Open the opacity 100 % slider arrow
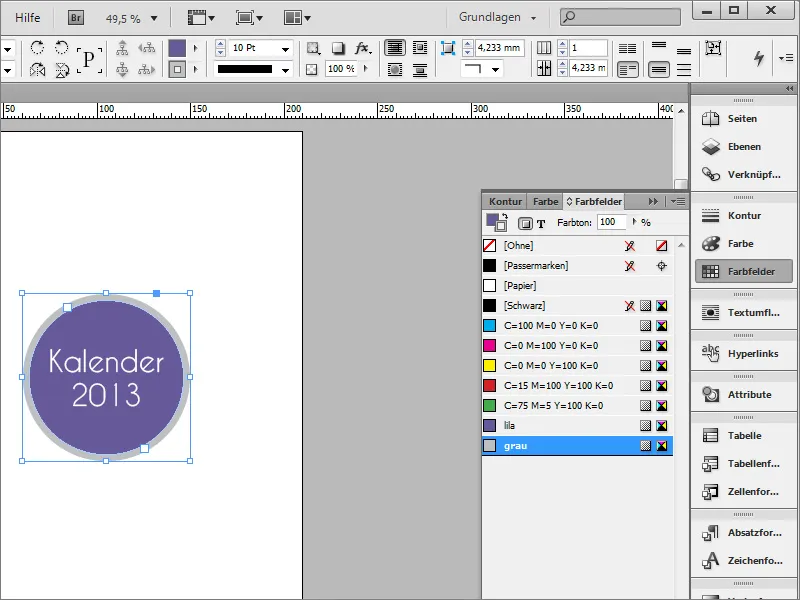This screenshot has height=600, width=800. [366, 68]
